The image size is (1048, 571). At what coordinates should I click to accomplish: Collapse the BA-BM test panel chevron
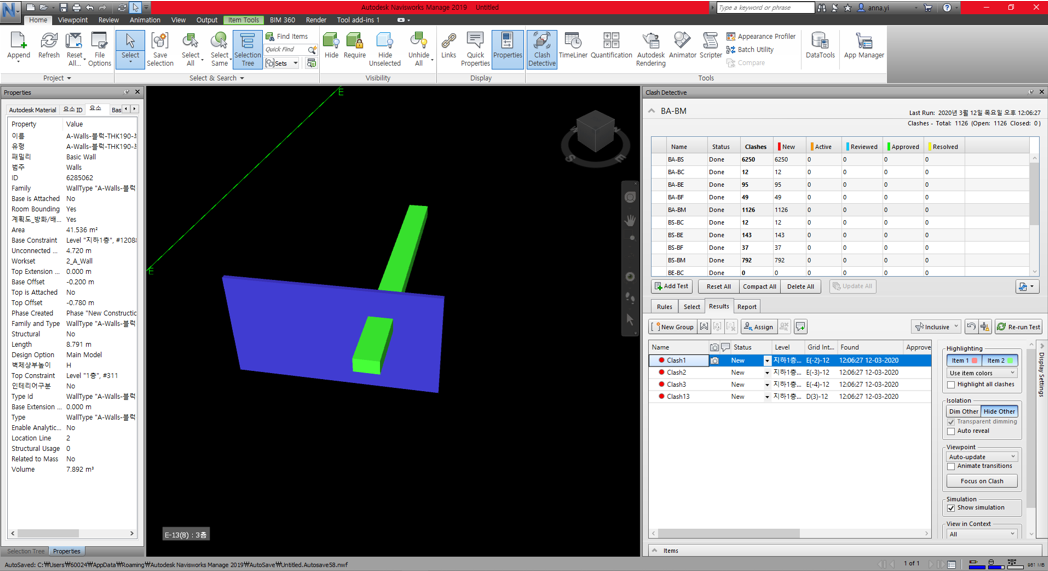pos(652,111)
